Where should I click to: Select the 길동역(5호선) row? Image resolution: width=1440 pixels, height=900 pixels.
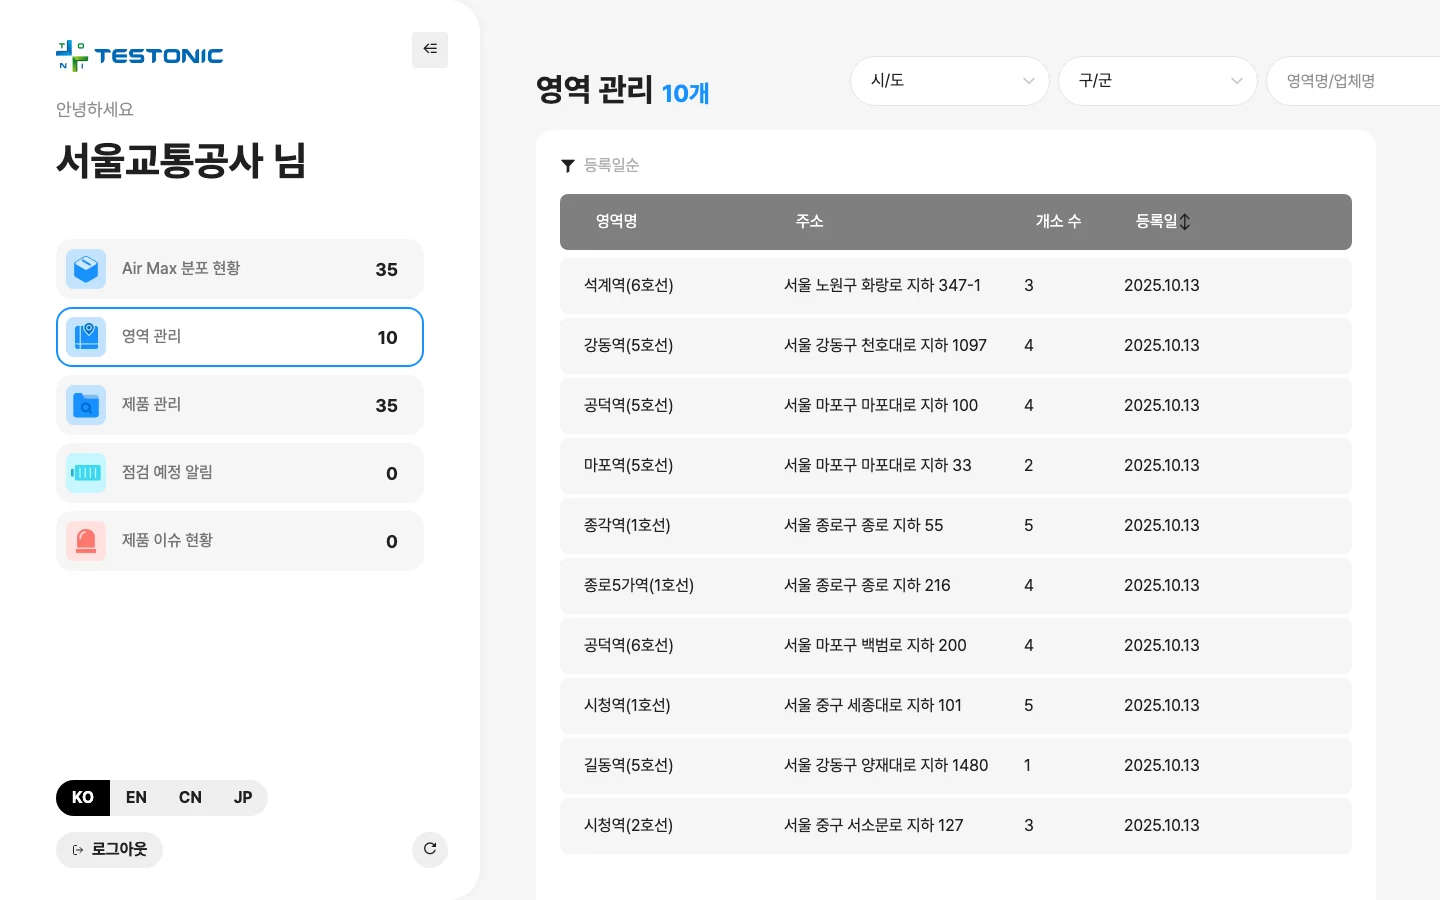point(956,766)
